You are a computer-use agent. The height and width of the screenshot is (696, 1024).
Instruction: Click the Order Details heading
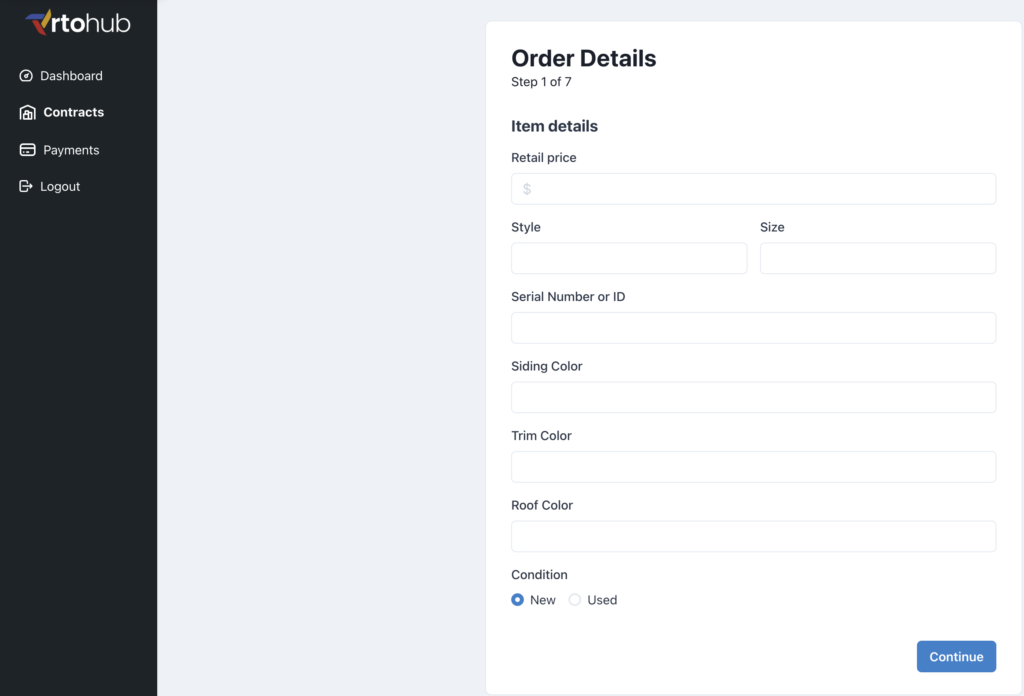click(584, 58)
